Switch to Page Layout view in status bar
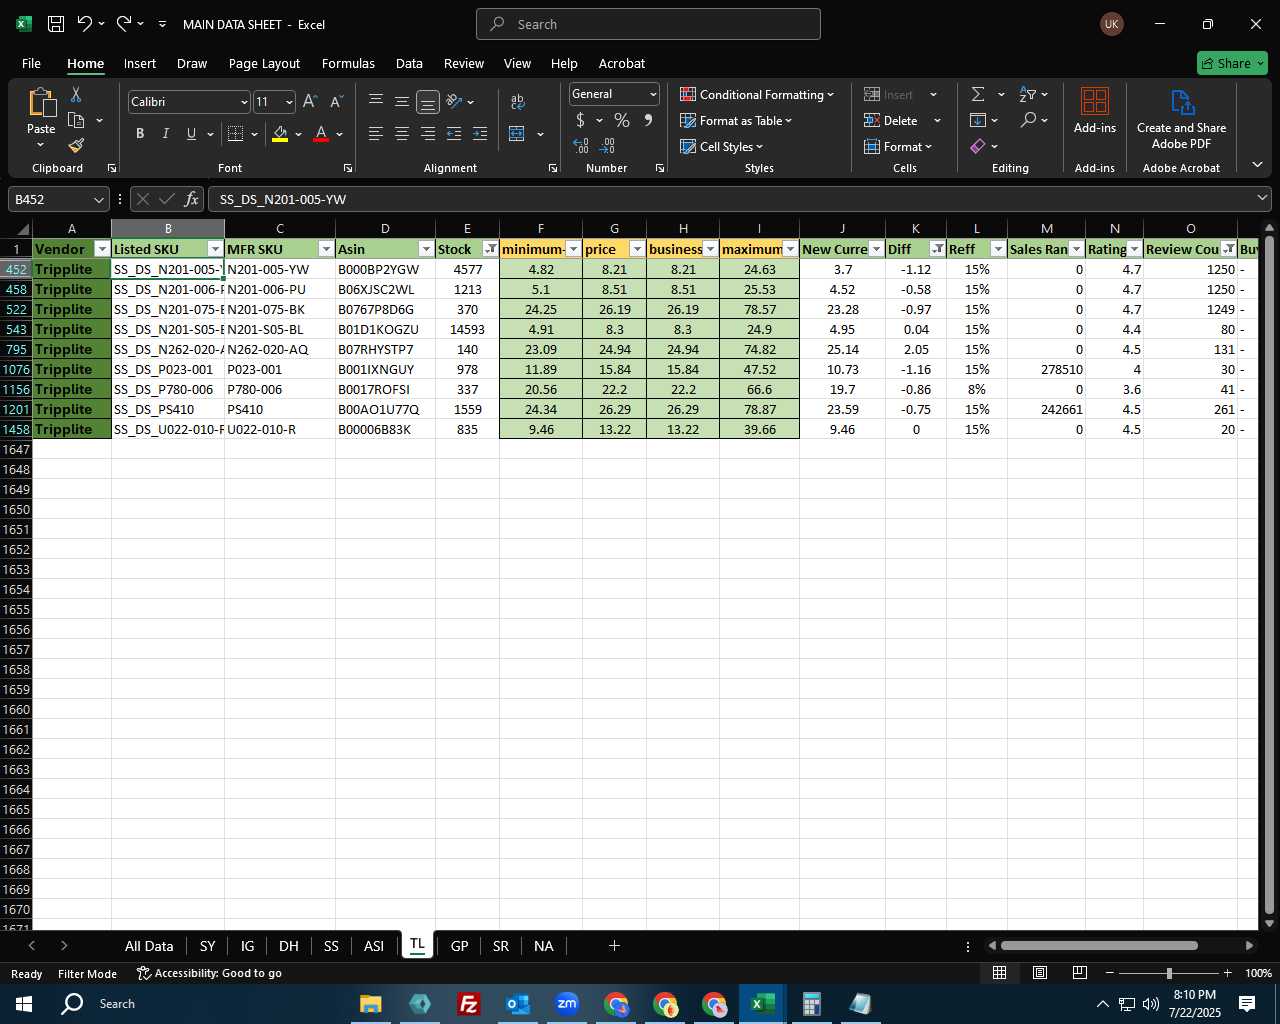The height and width of the screenshot is (1024, 1280). pos(1040,973)
